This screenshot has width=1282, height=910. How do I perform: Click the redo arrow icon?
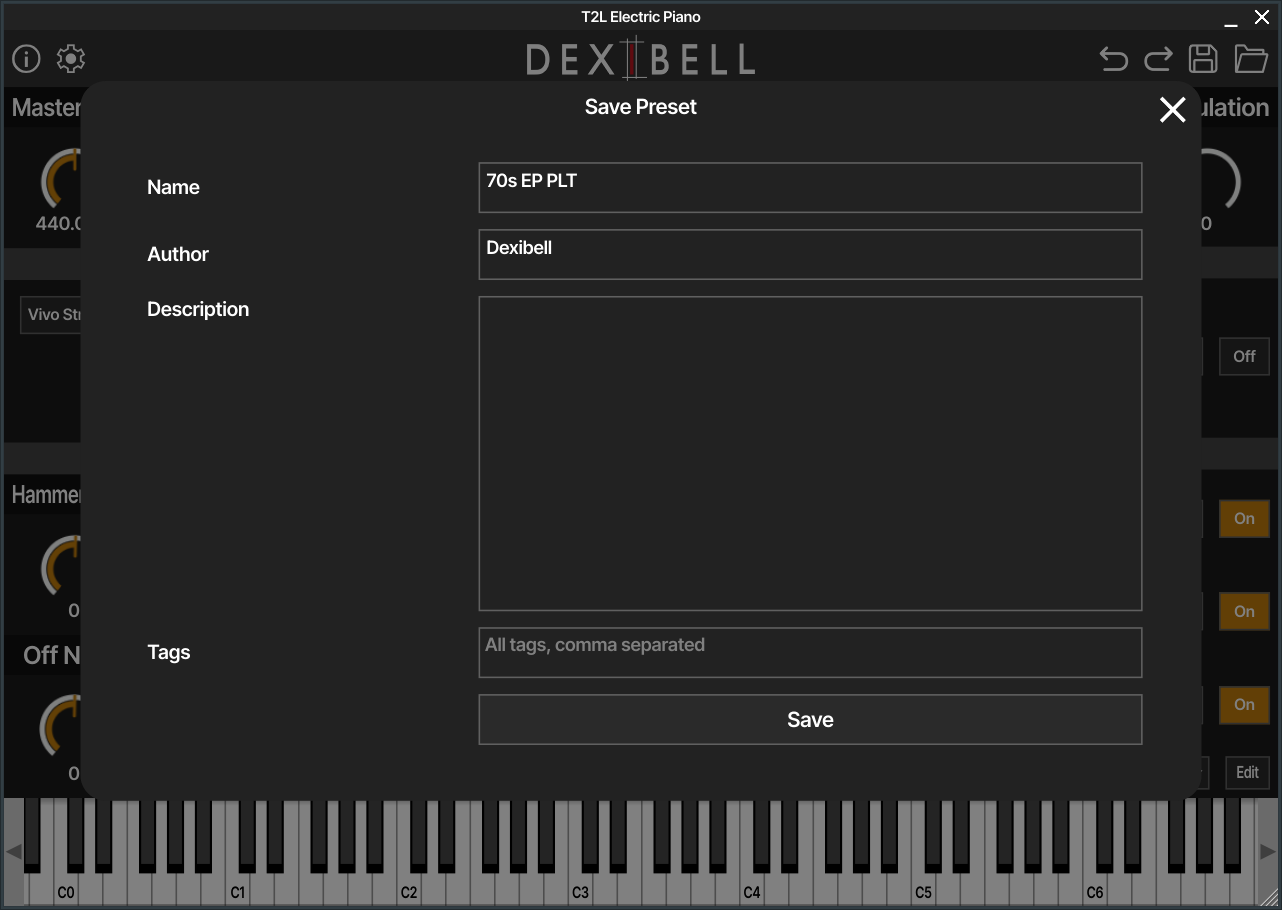1158,59
